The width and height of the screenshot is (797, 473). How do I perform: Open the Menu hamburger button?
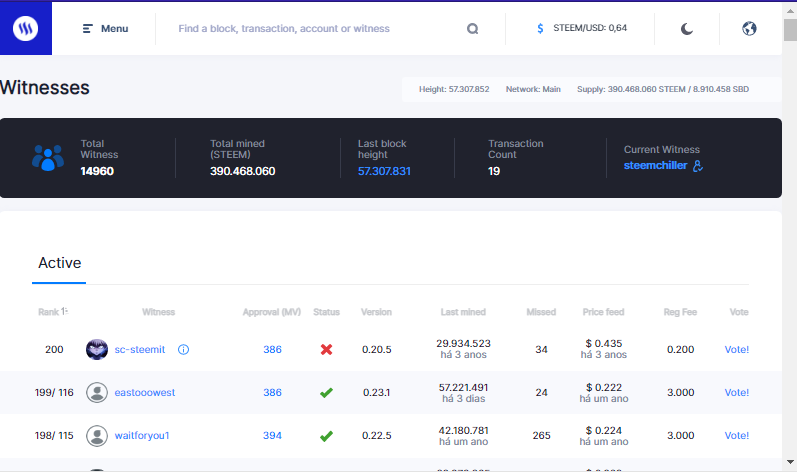105,28
